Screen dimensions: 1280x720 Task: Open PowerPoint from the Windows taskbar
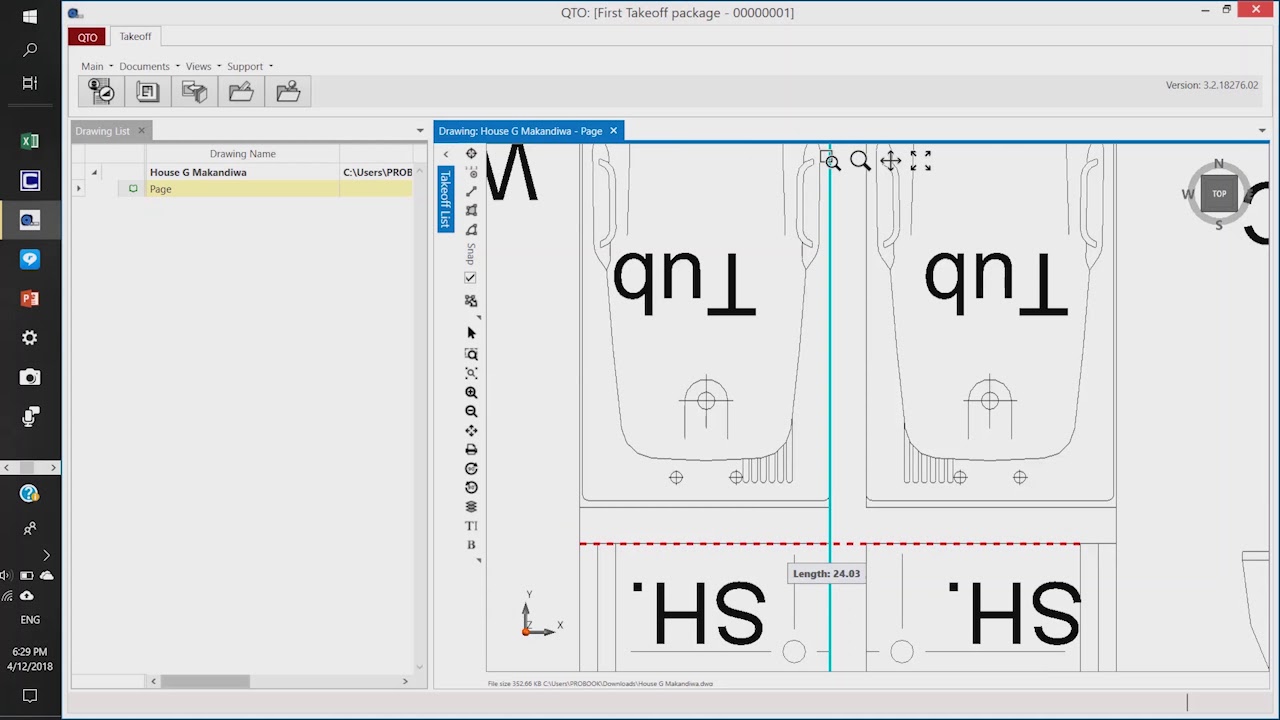[30, 298]
